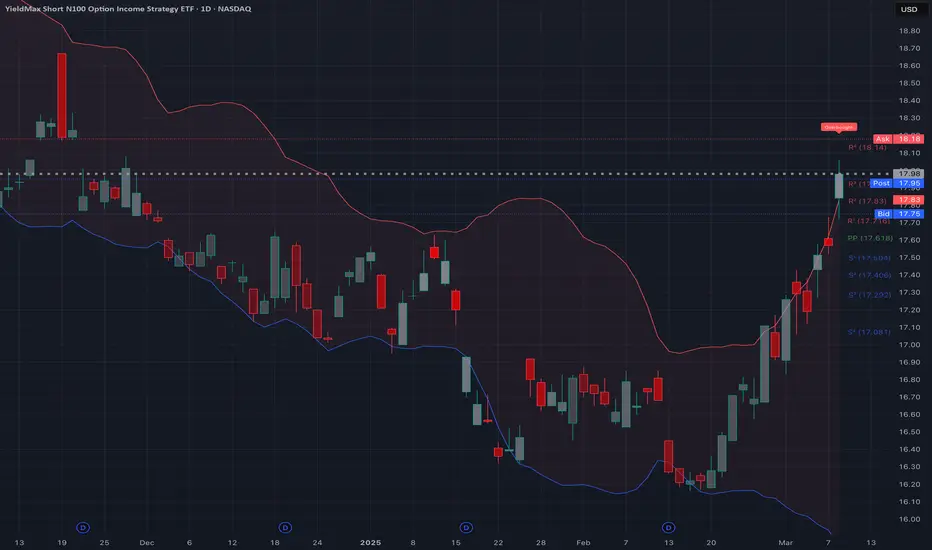Click the 16.50 value on the price scale
Screen dimensions: 932x550
(909, 432)
